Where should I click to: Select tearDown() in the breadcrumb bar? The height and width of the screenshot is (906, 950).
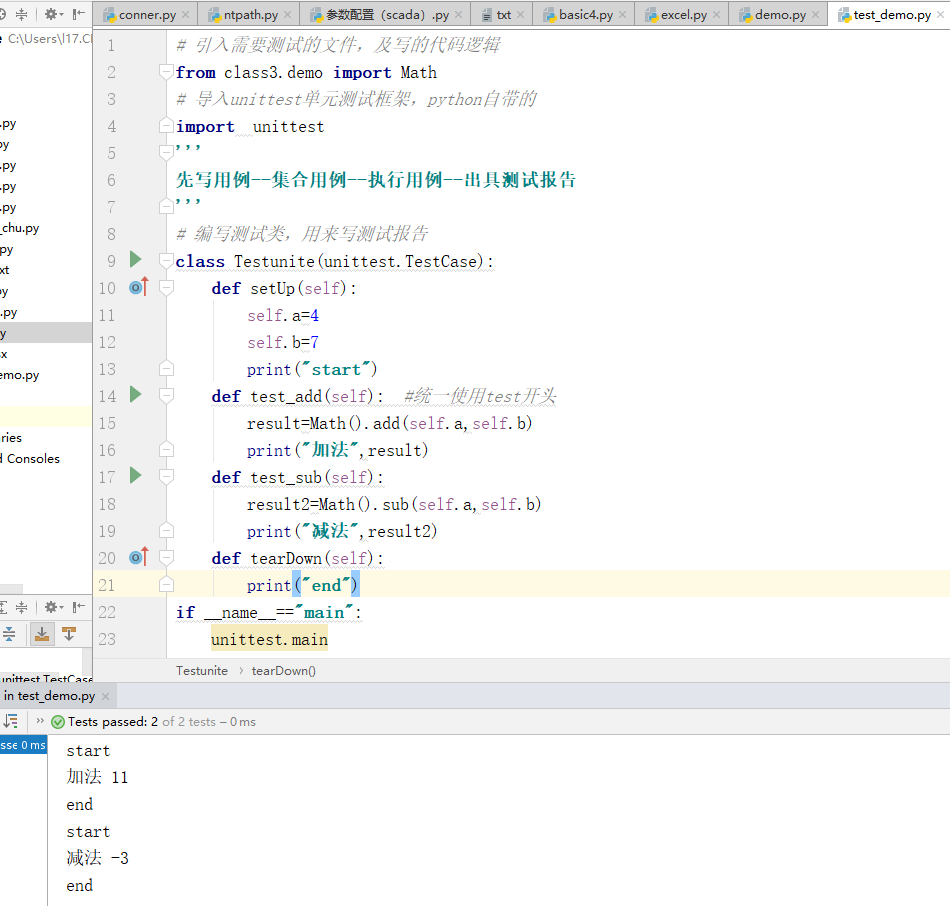click(283, 670)
